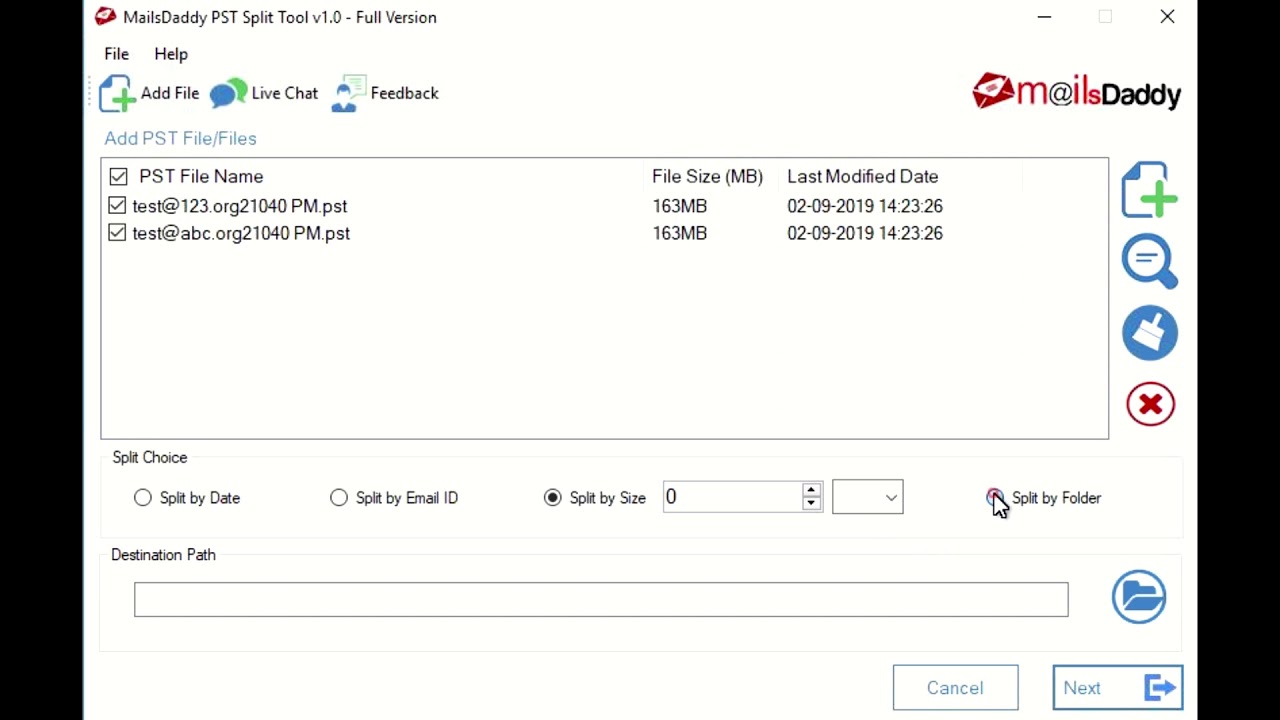Click the date in test@abc.org row
Screen dimensions: 1280x720
865,233
